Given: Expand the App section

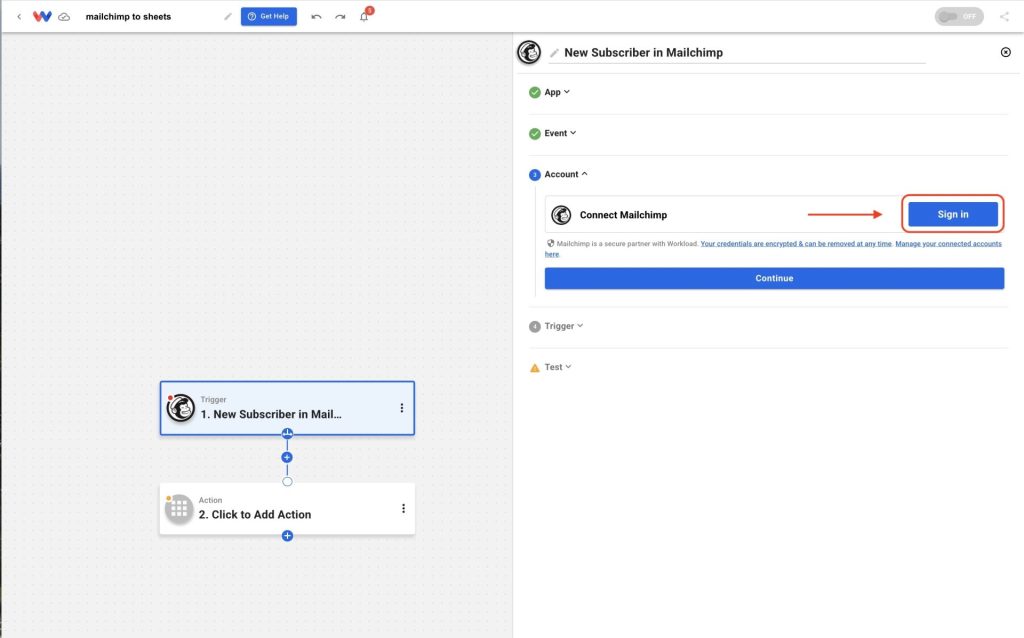Looking at the screenshot, I should [557, 92].
